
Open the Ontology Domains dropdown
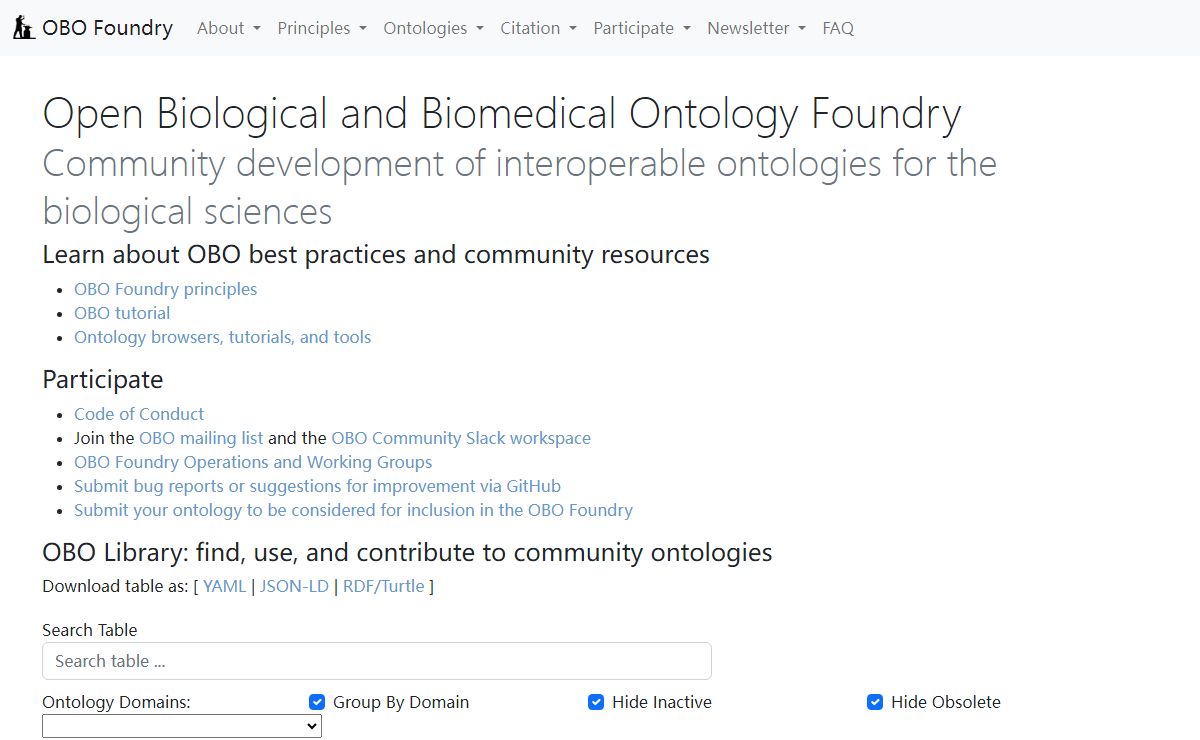182,726
